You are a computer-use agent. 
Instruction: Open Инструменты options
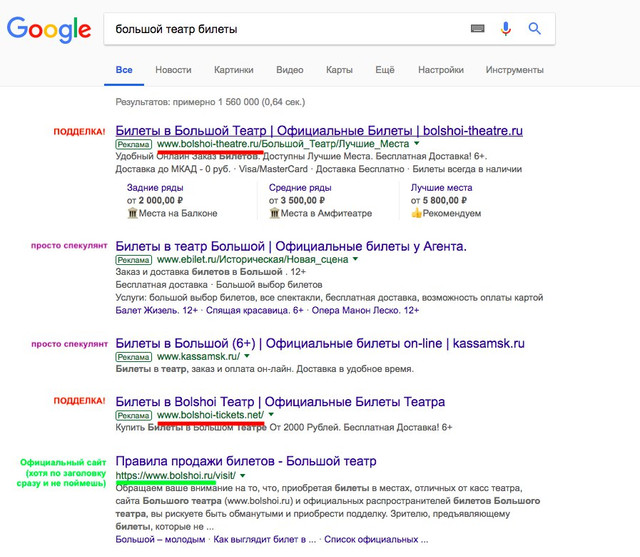pyautogui.click(x=515, y=70)
